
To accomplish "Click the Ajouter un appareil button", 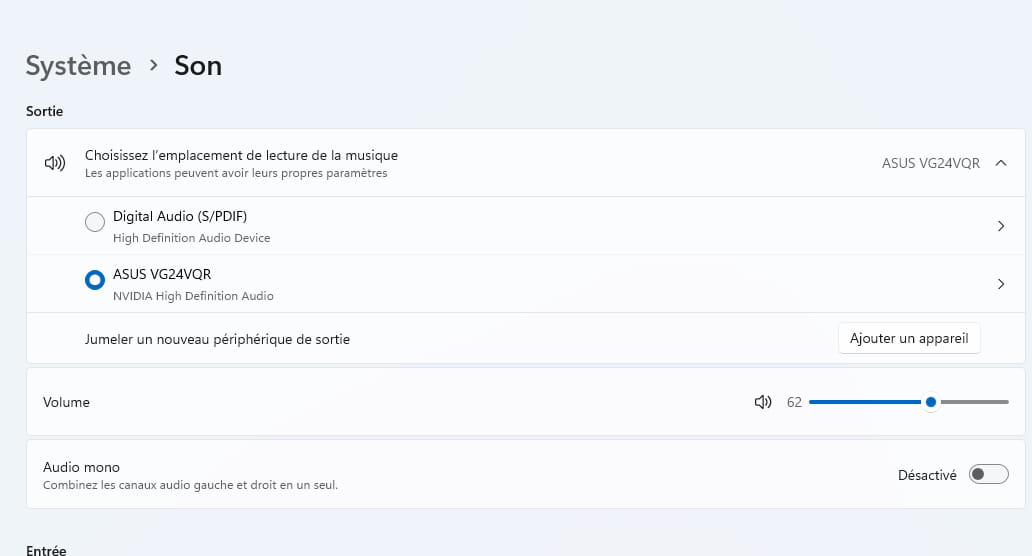I will pos(909,338).
